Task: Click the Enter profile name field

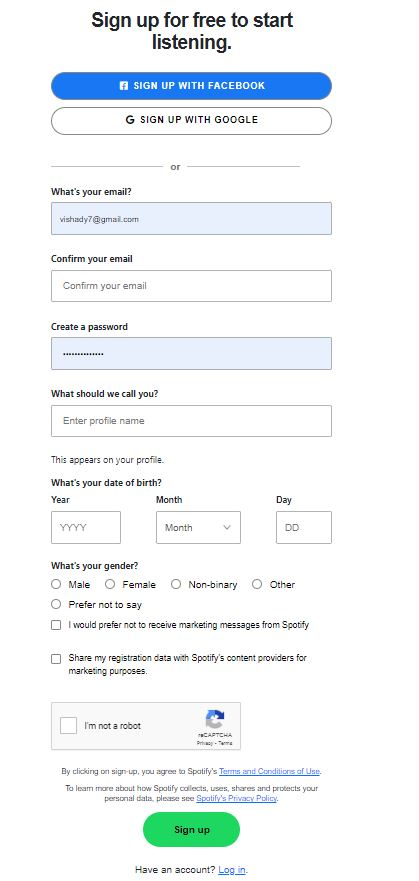Action: coord(192,421)
